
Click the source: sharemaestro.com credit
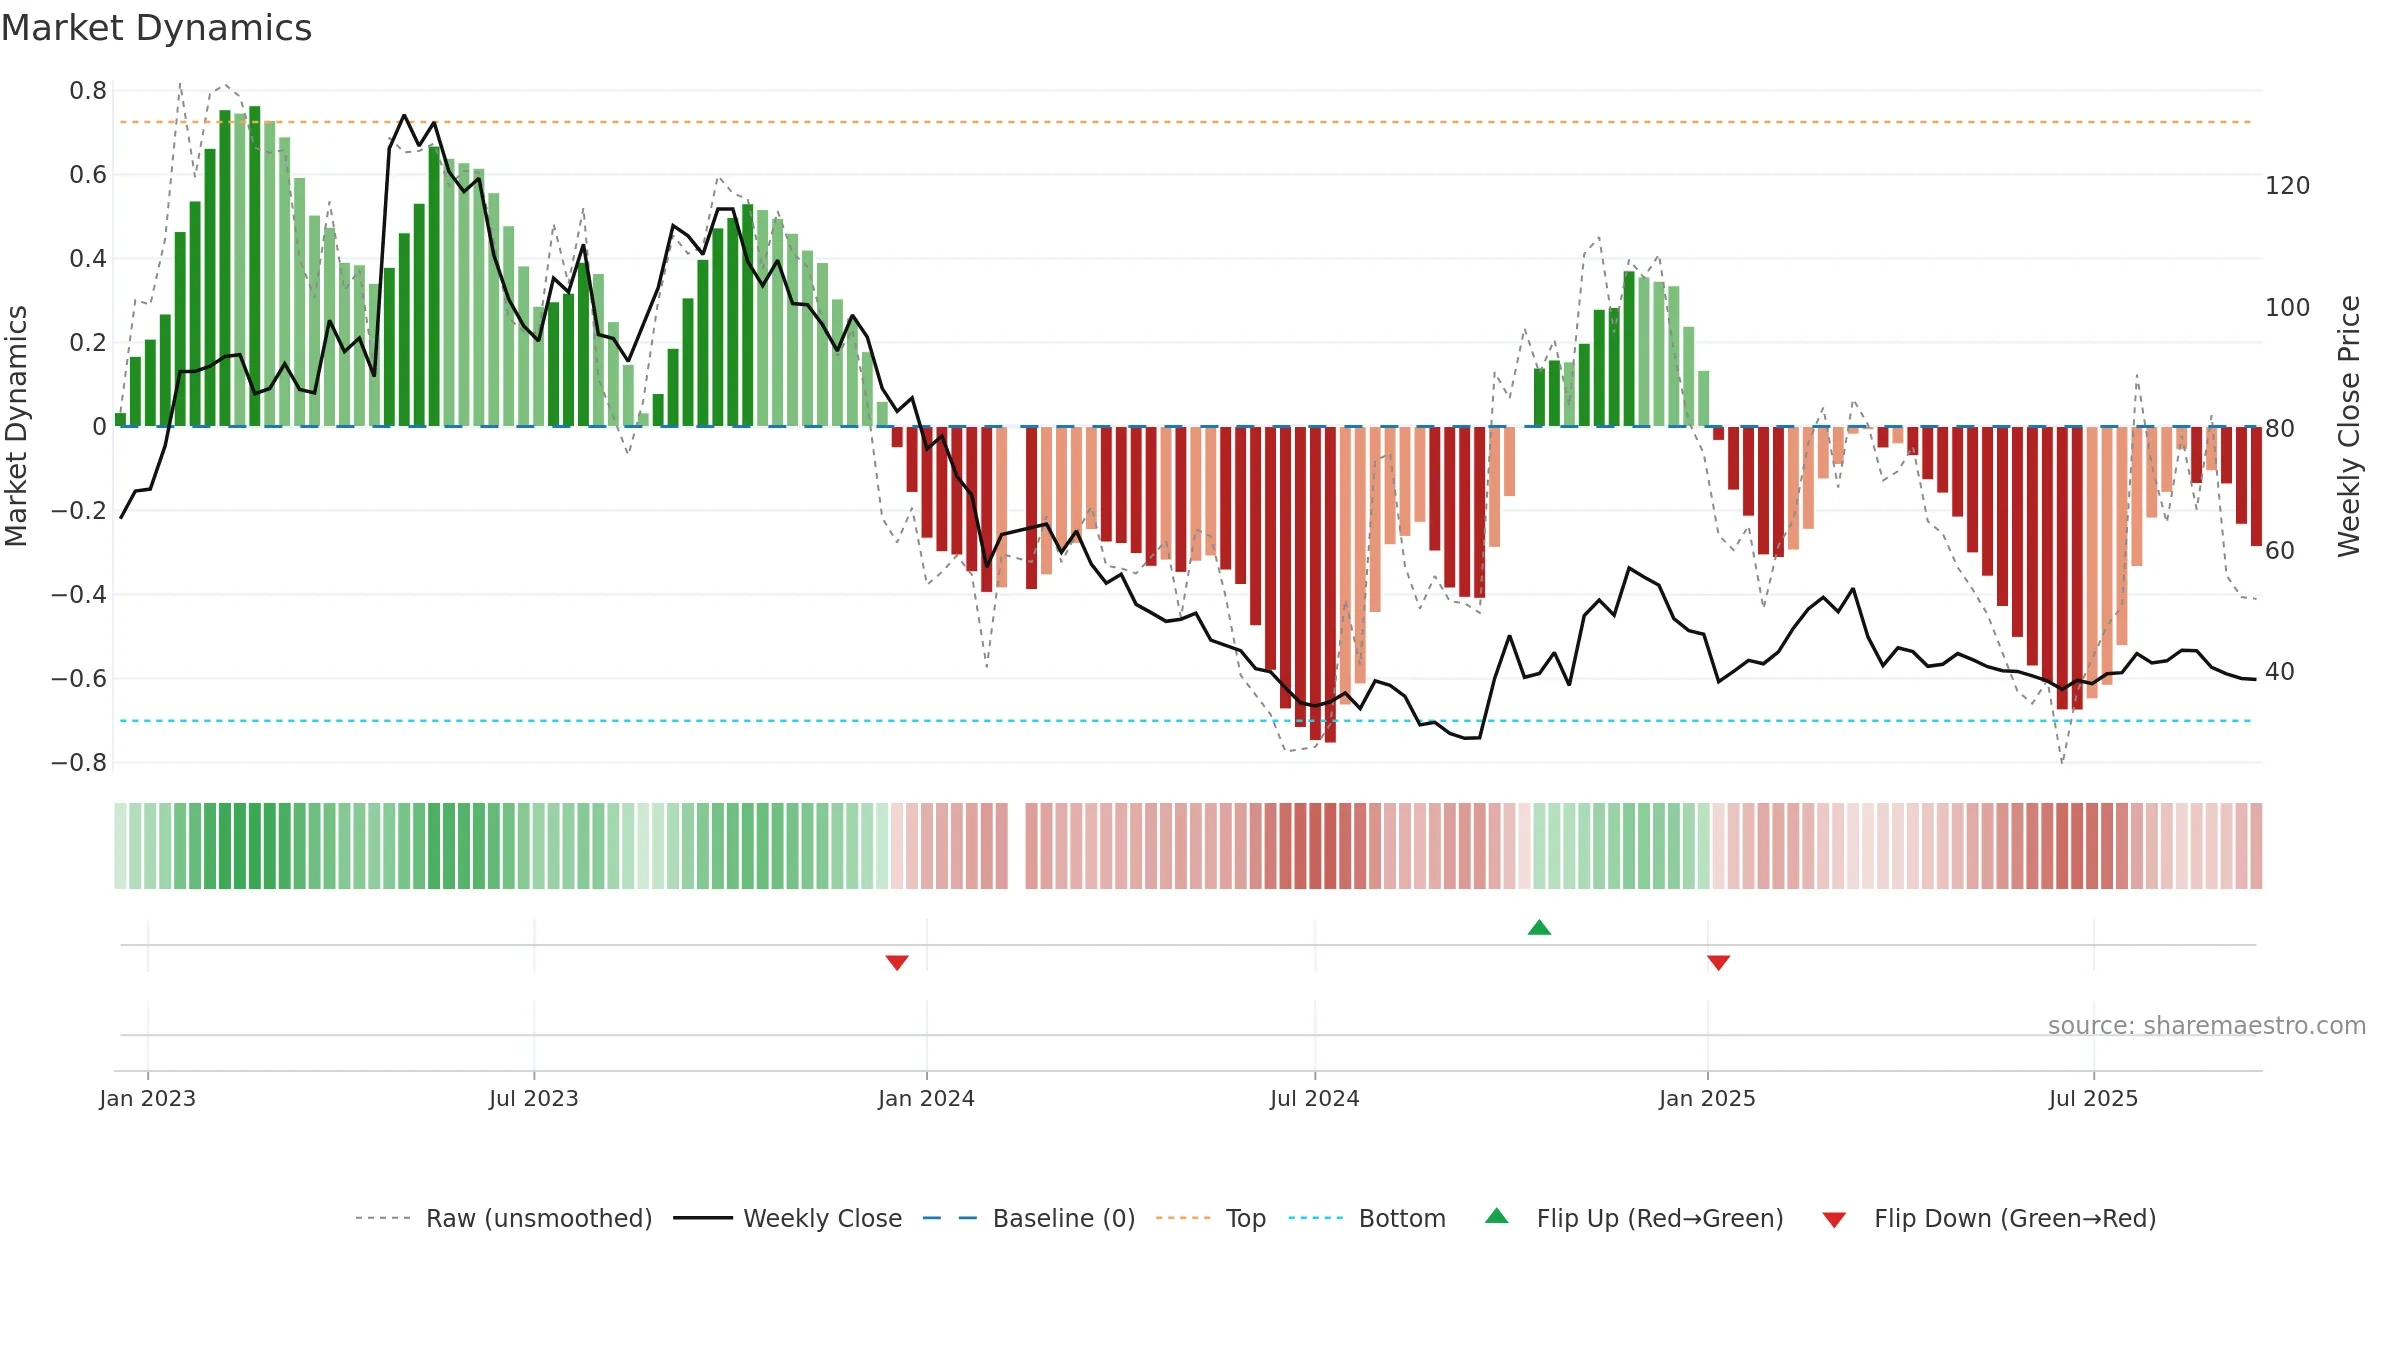click(x=2206, y=1025)
